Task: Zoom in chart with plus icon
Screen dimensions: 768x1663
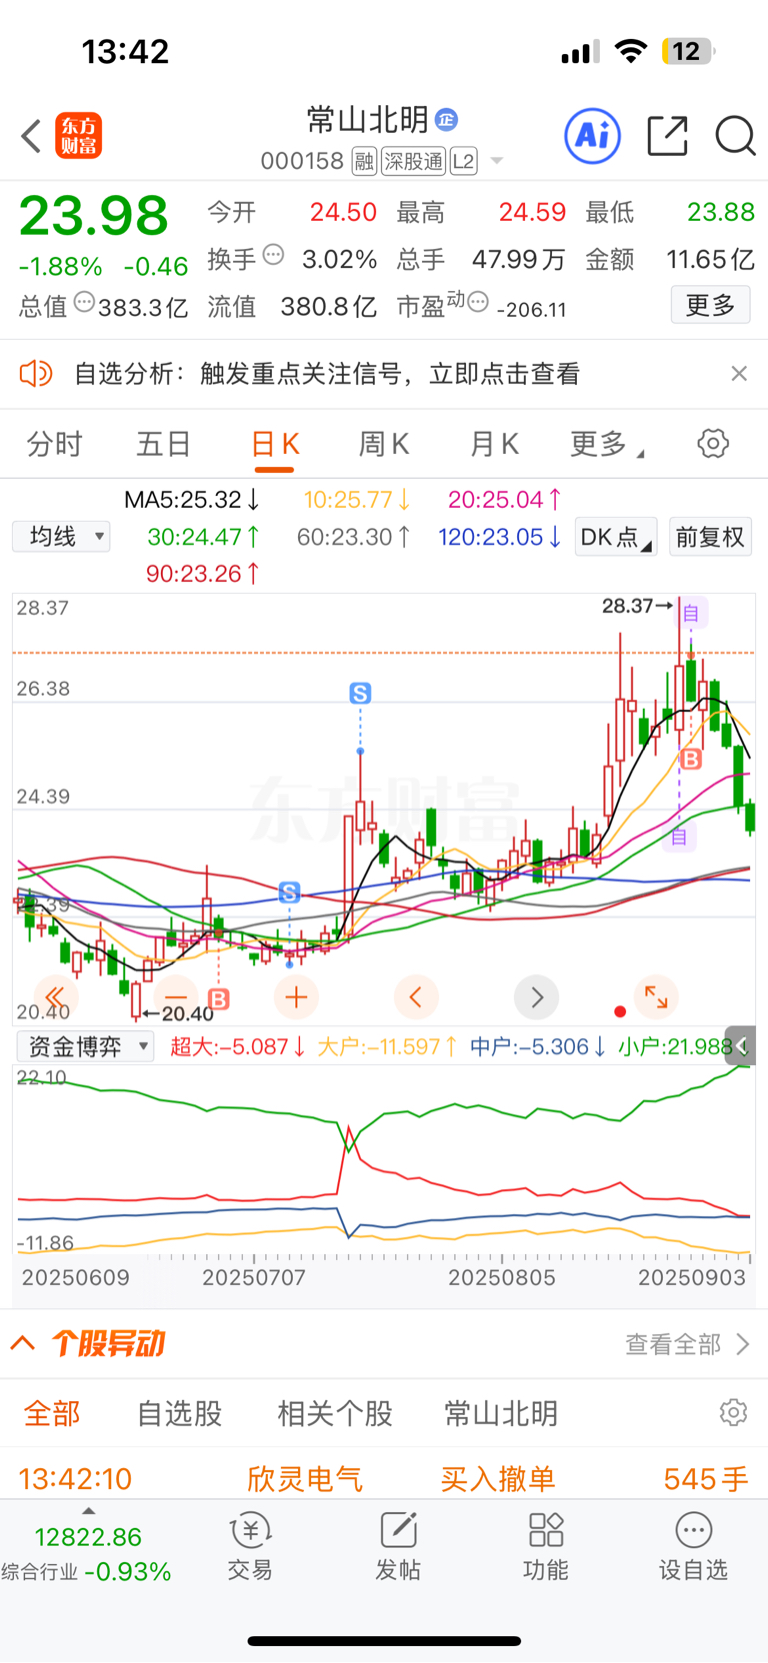Action: [x=296, y=997]
